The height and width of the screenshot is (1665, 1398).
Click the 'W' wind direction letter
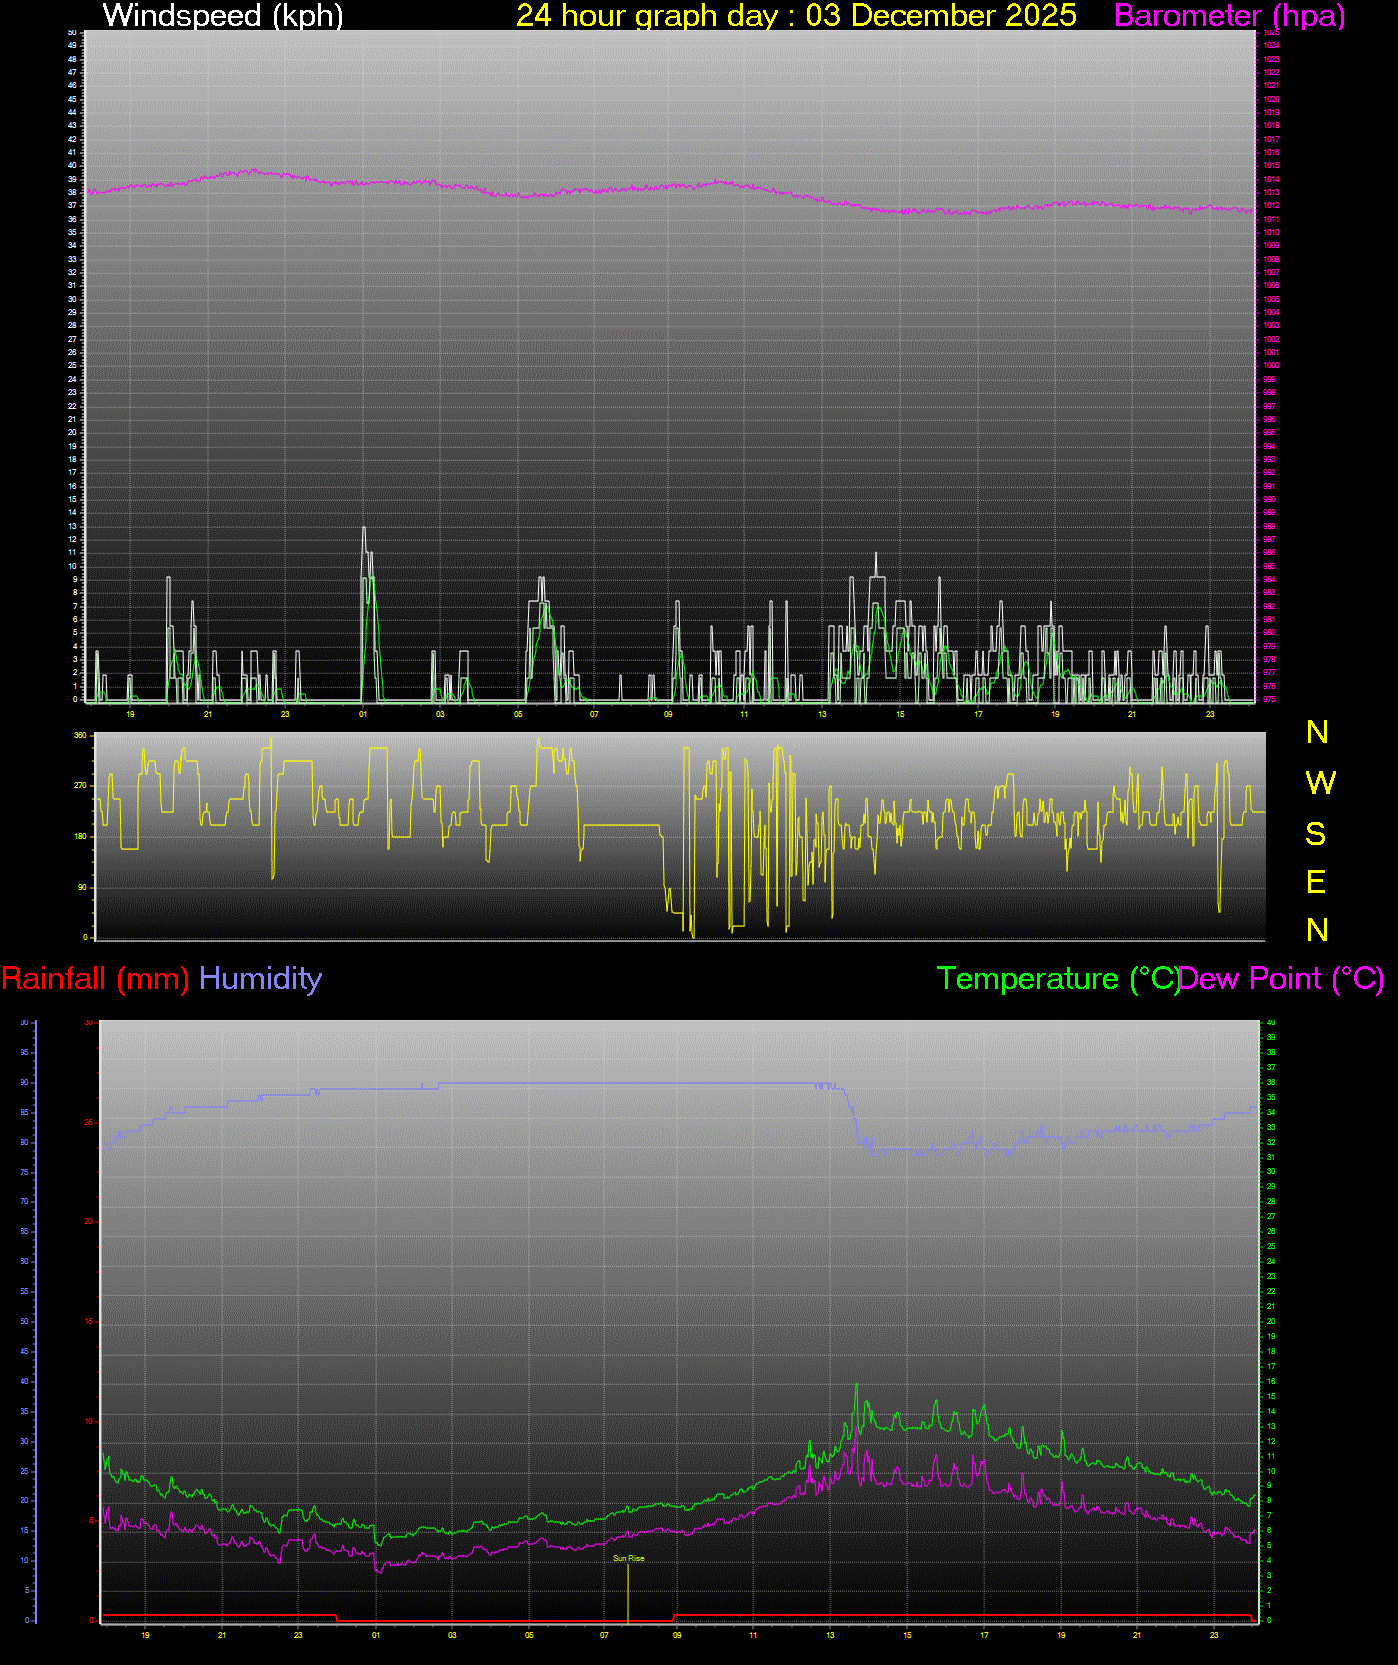(1320, 783)
